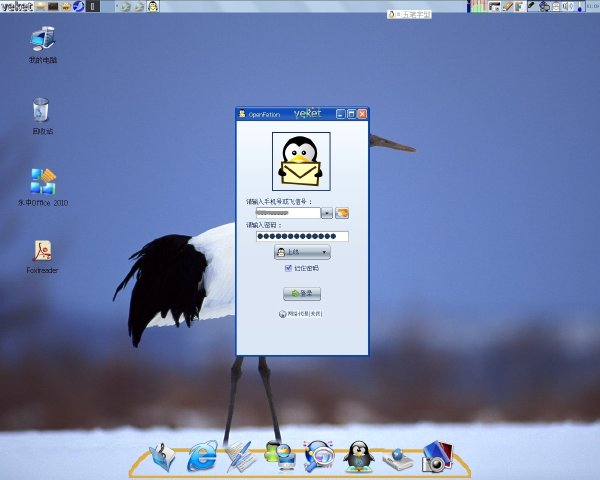Open the Yeket start menu button

click(x=17, y=7)
